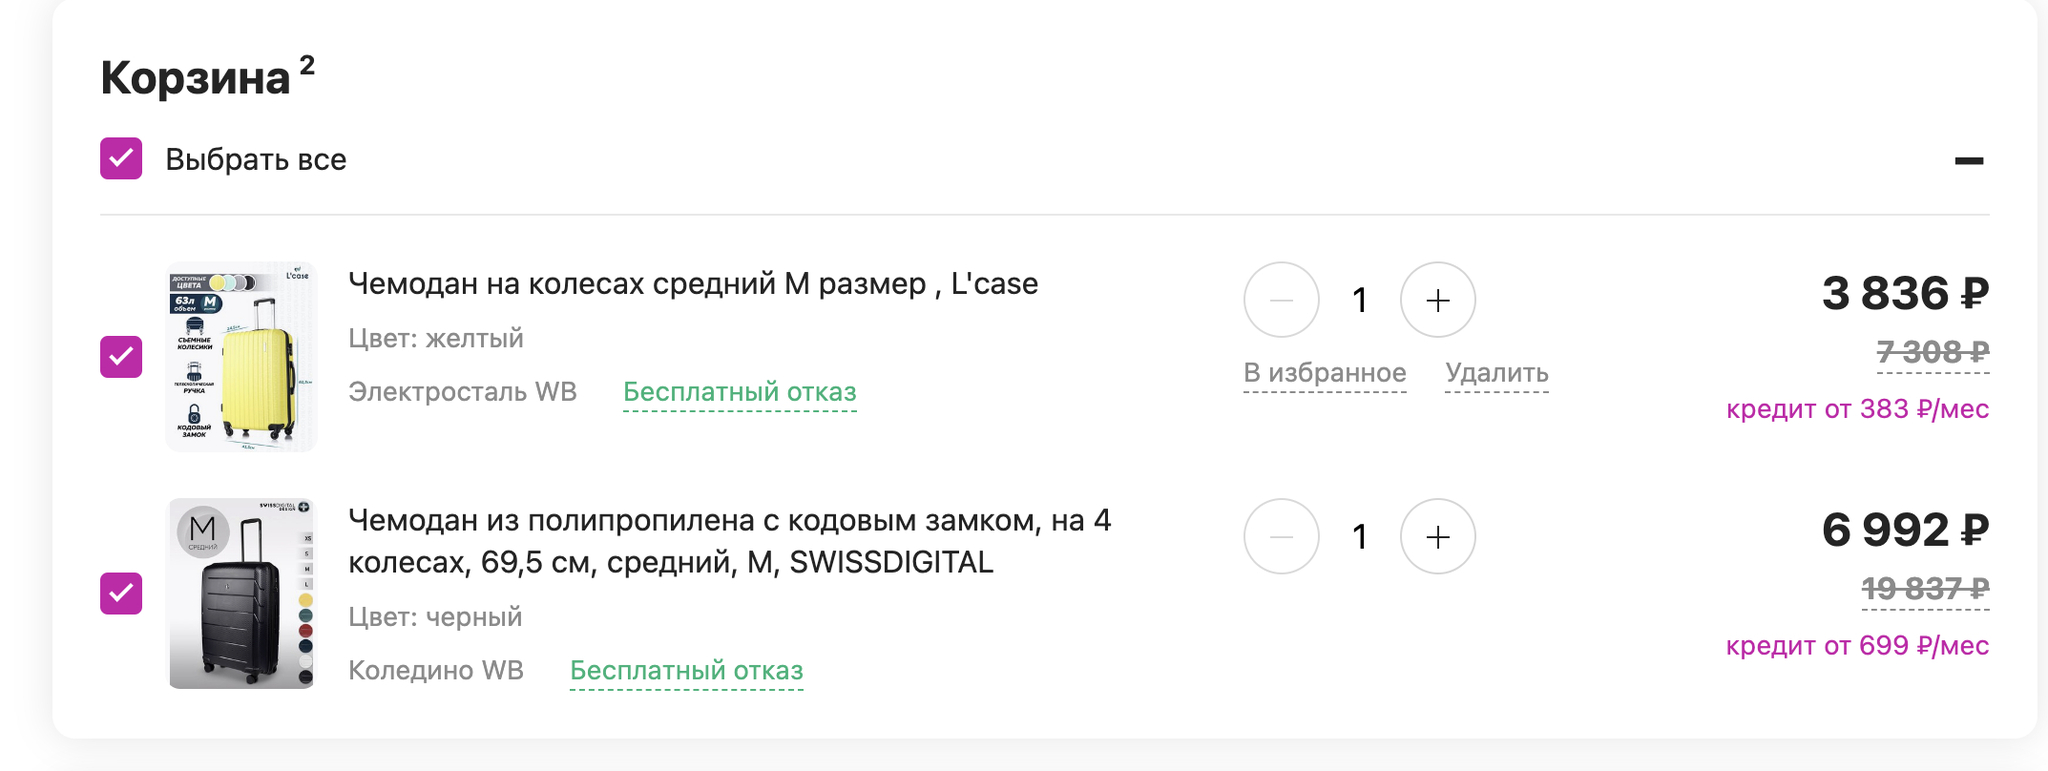Uncheck the black SWISSDIGITAL suitcase item
The image size is (2048, 771).
[121, 593]
